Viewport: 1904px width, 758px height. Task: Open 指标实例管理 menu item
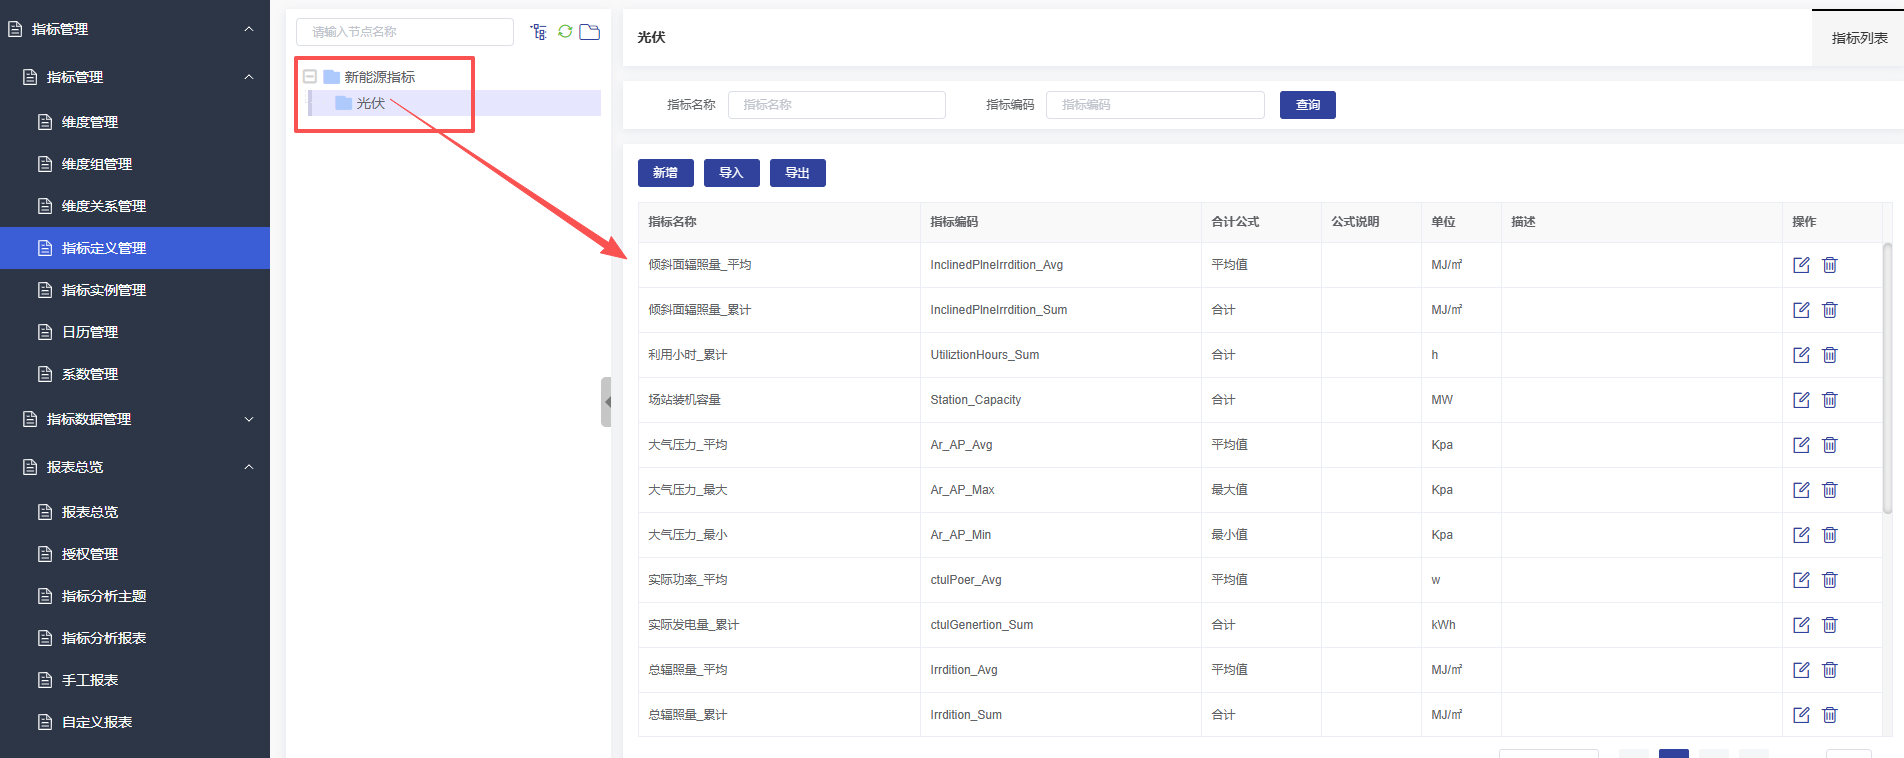104,290
